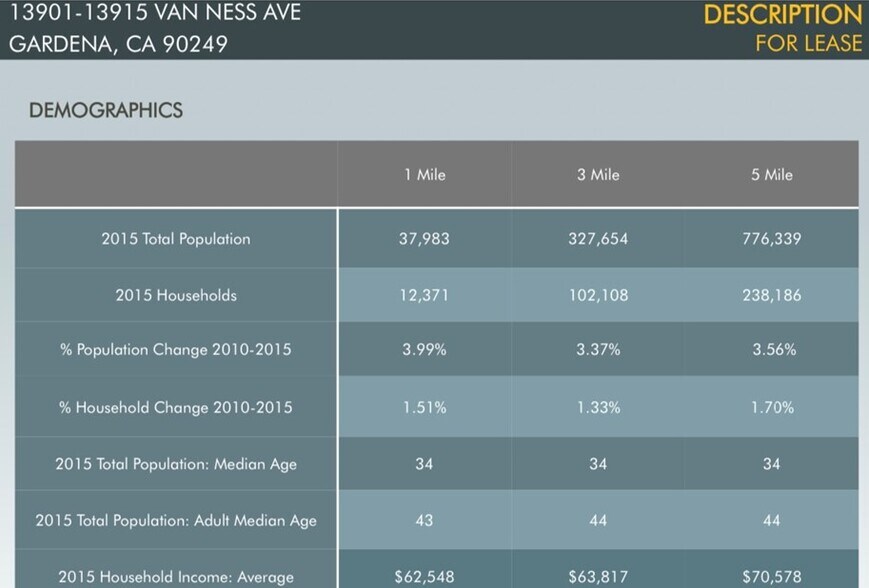The image size is (869, 588).
Task: Click the % Population Change 2010-2015 label
Action: pyautogui.click(x=176, y=350)
